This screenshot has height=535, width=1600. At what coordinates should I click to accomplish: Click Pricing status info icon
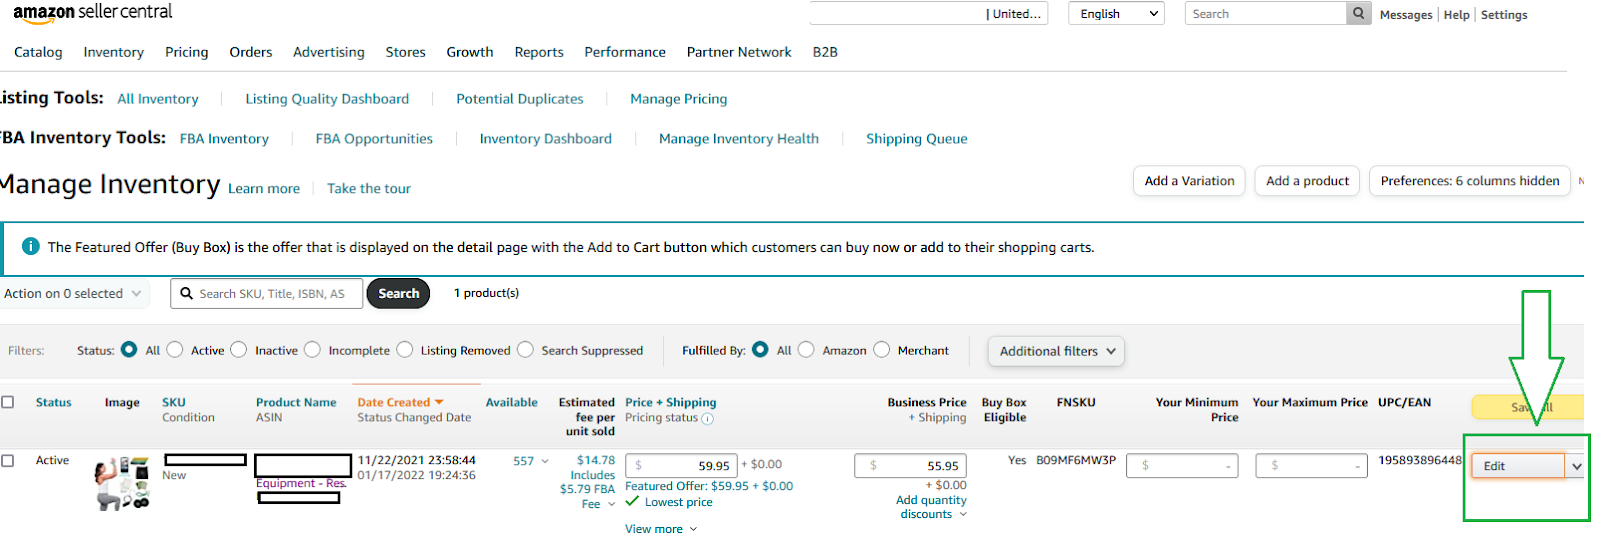coord(708,419)
